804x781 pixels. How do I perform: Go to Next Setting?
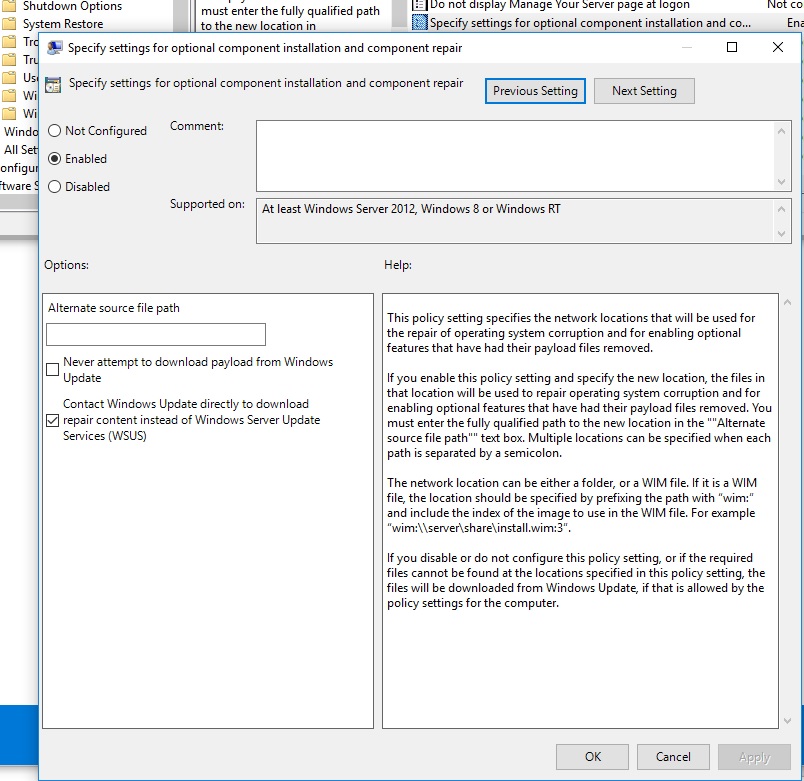point(644,91)
